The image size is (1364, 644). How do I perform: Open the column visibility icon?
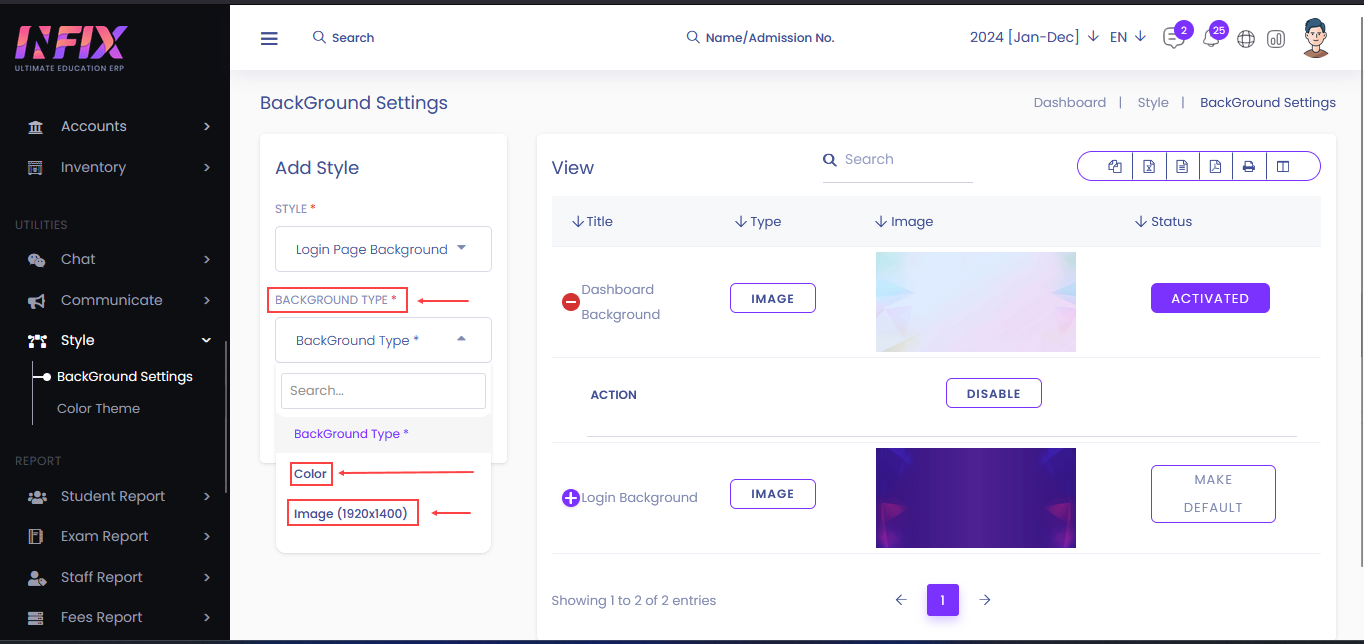pyautogui.click(x=1283, y=167)
